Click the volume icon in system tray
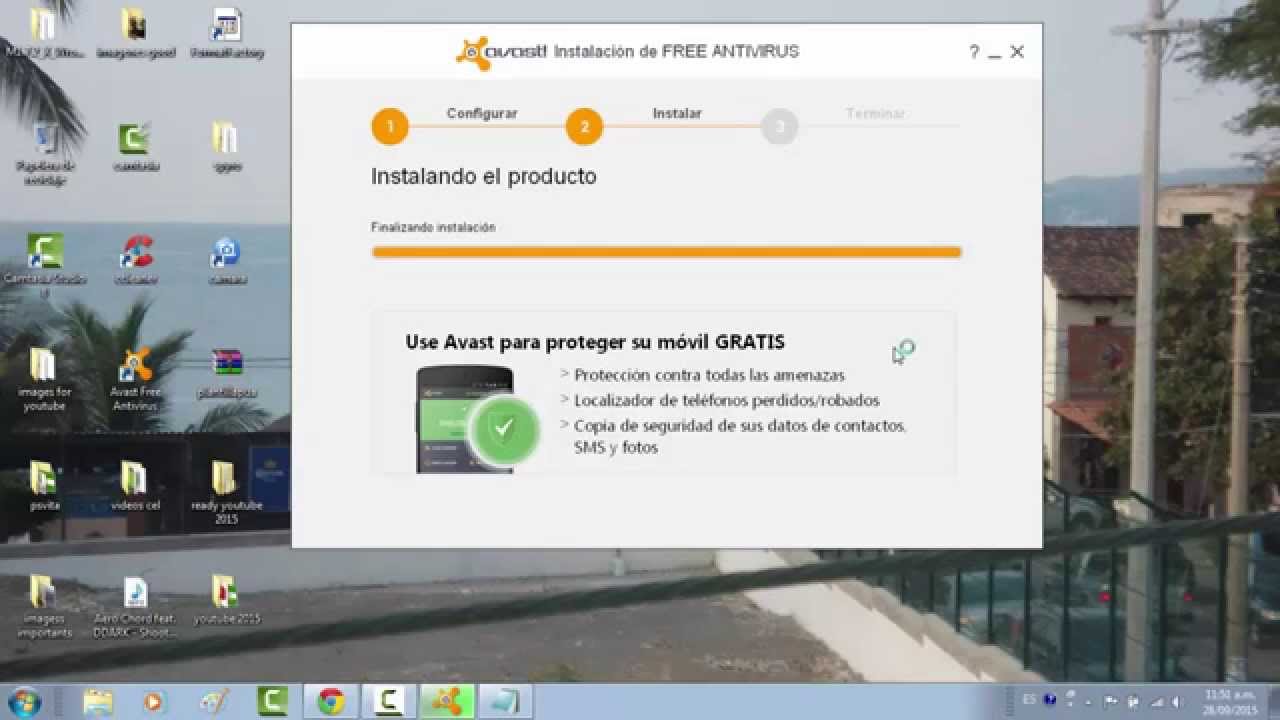This screenshot has width=1280, height=720. coord(1179,701)
